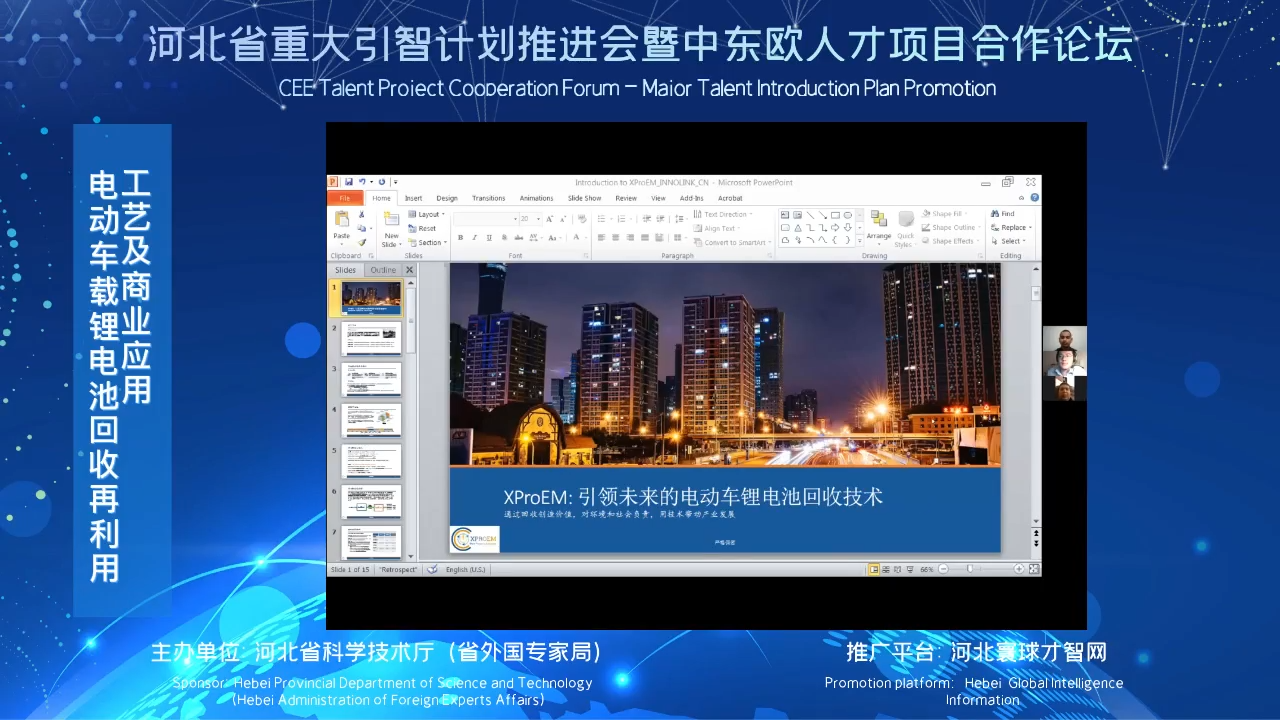Open the font name combo box
The height and width of the screenshot is (720, 1280).
point(485,218)
